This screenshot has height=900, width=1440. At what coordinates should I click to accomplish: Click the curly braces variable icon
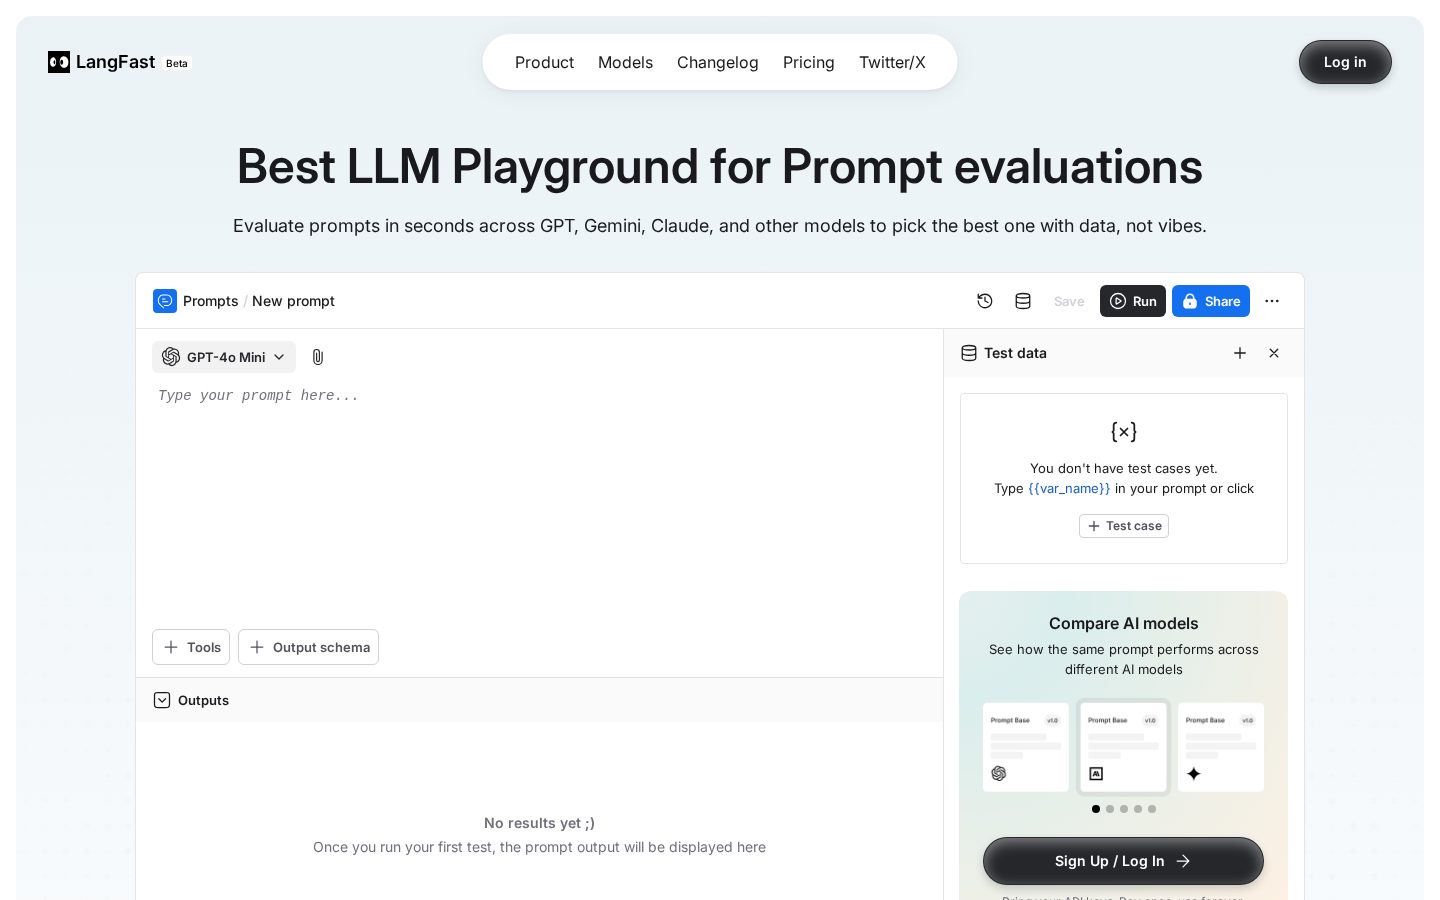click(1124, 432)
